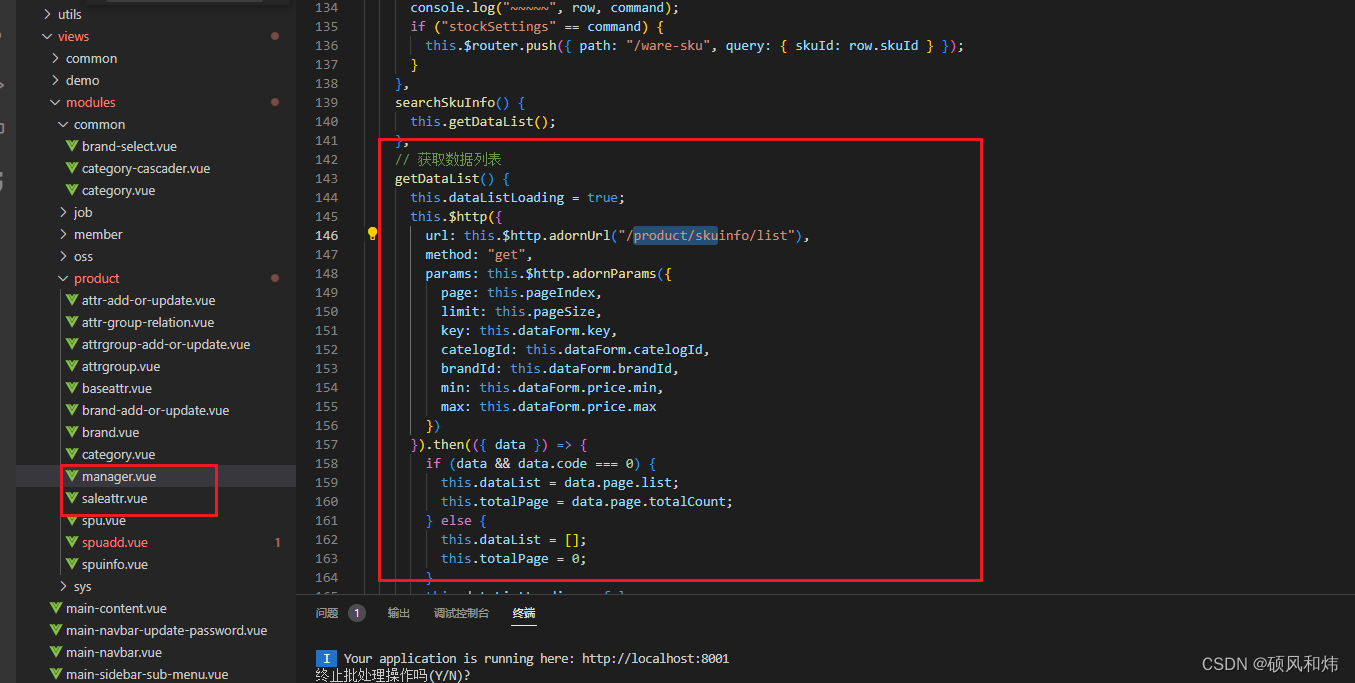The height and width of the screenshot is (683, 1355).
Task: Collapse the common folder under modules
Action: pos(63,124)
